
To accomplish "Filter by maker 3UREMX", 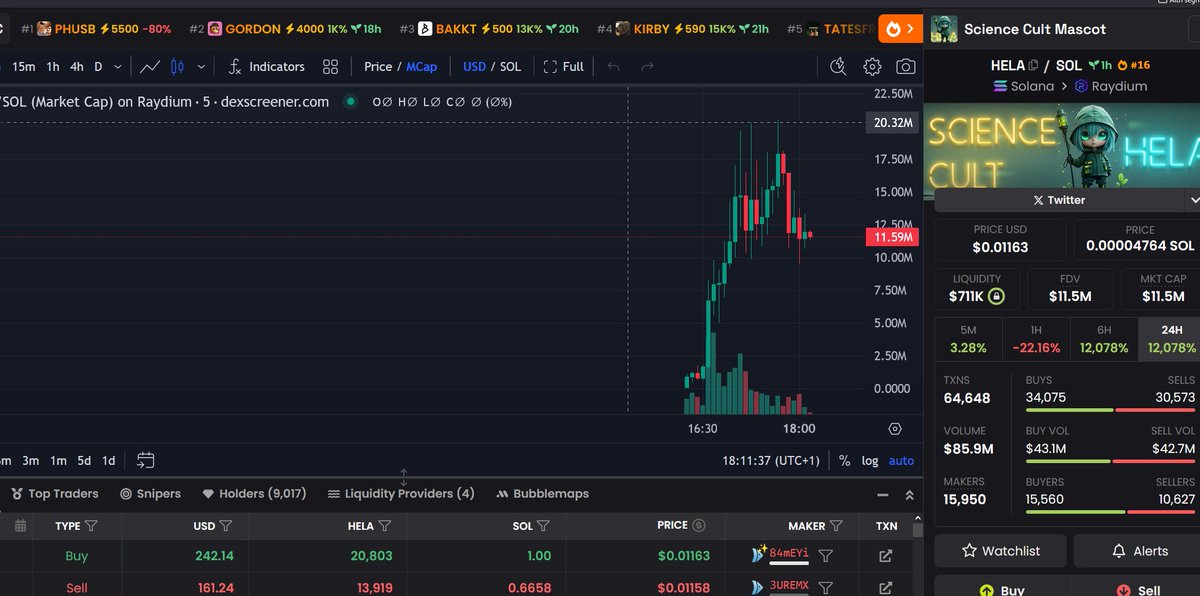I will (x=826, y=587).
